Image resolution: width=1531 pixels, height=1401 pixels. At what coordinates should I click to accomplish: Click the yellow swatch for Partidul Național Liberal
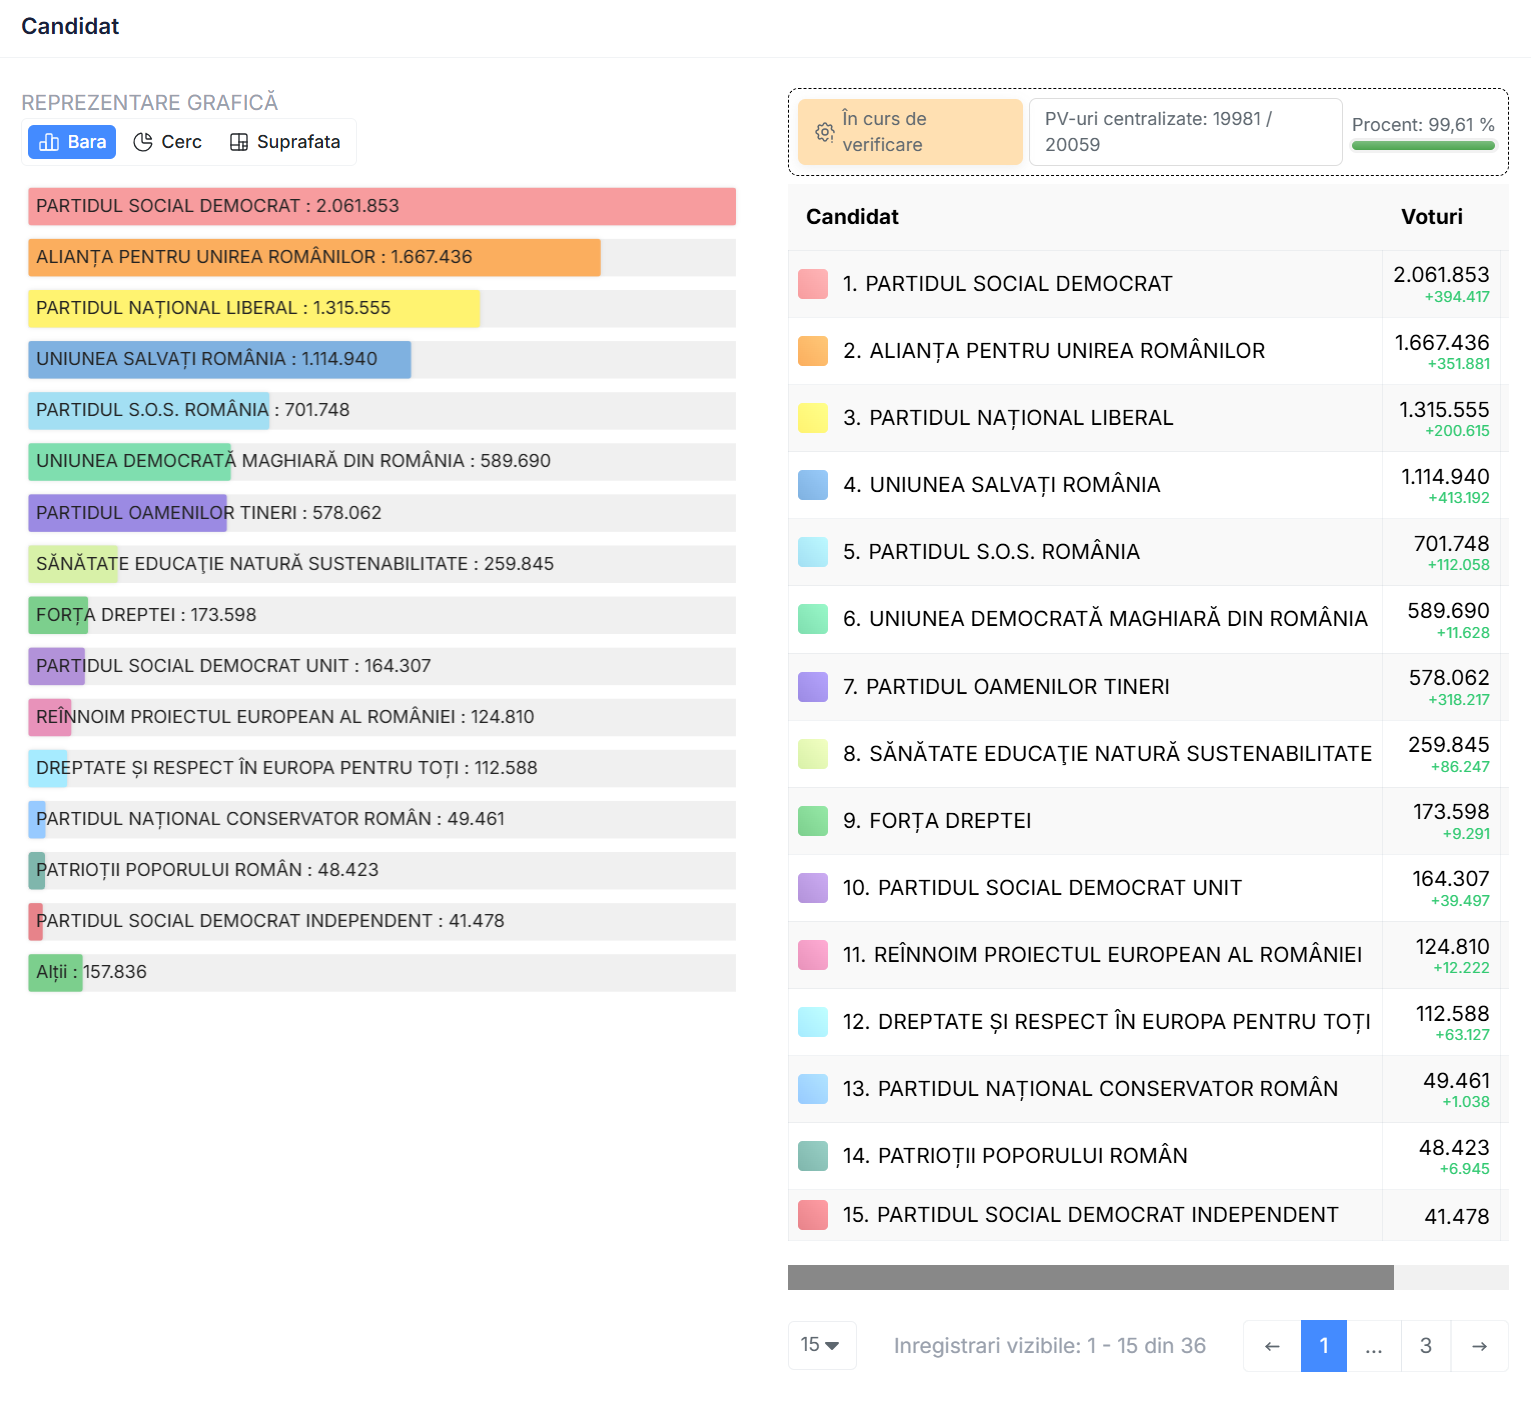(813, 418)
